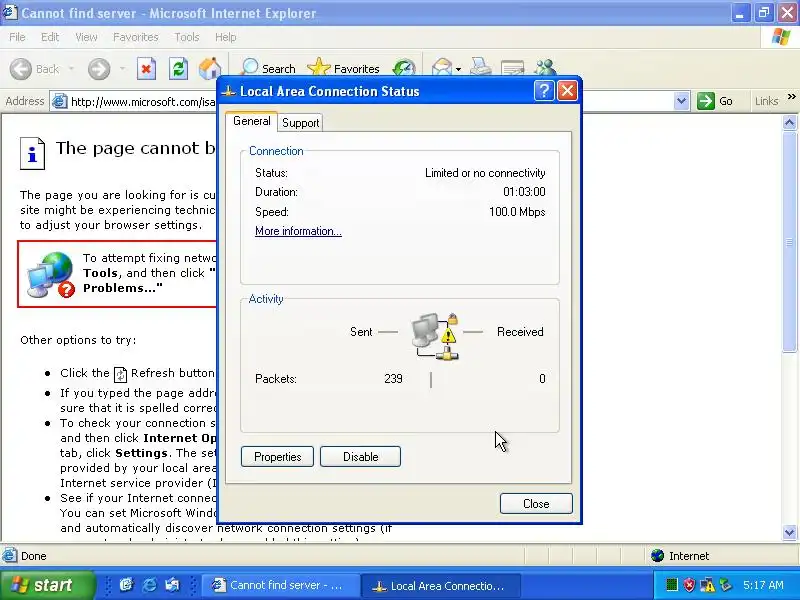Click inside the Address URL field
800x600 pixels.
143,102
